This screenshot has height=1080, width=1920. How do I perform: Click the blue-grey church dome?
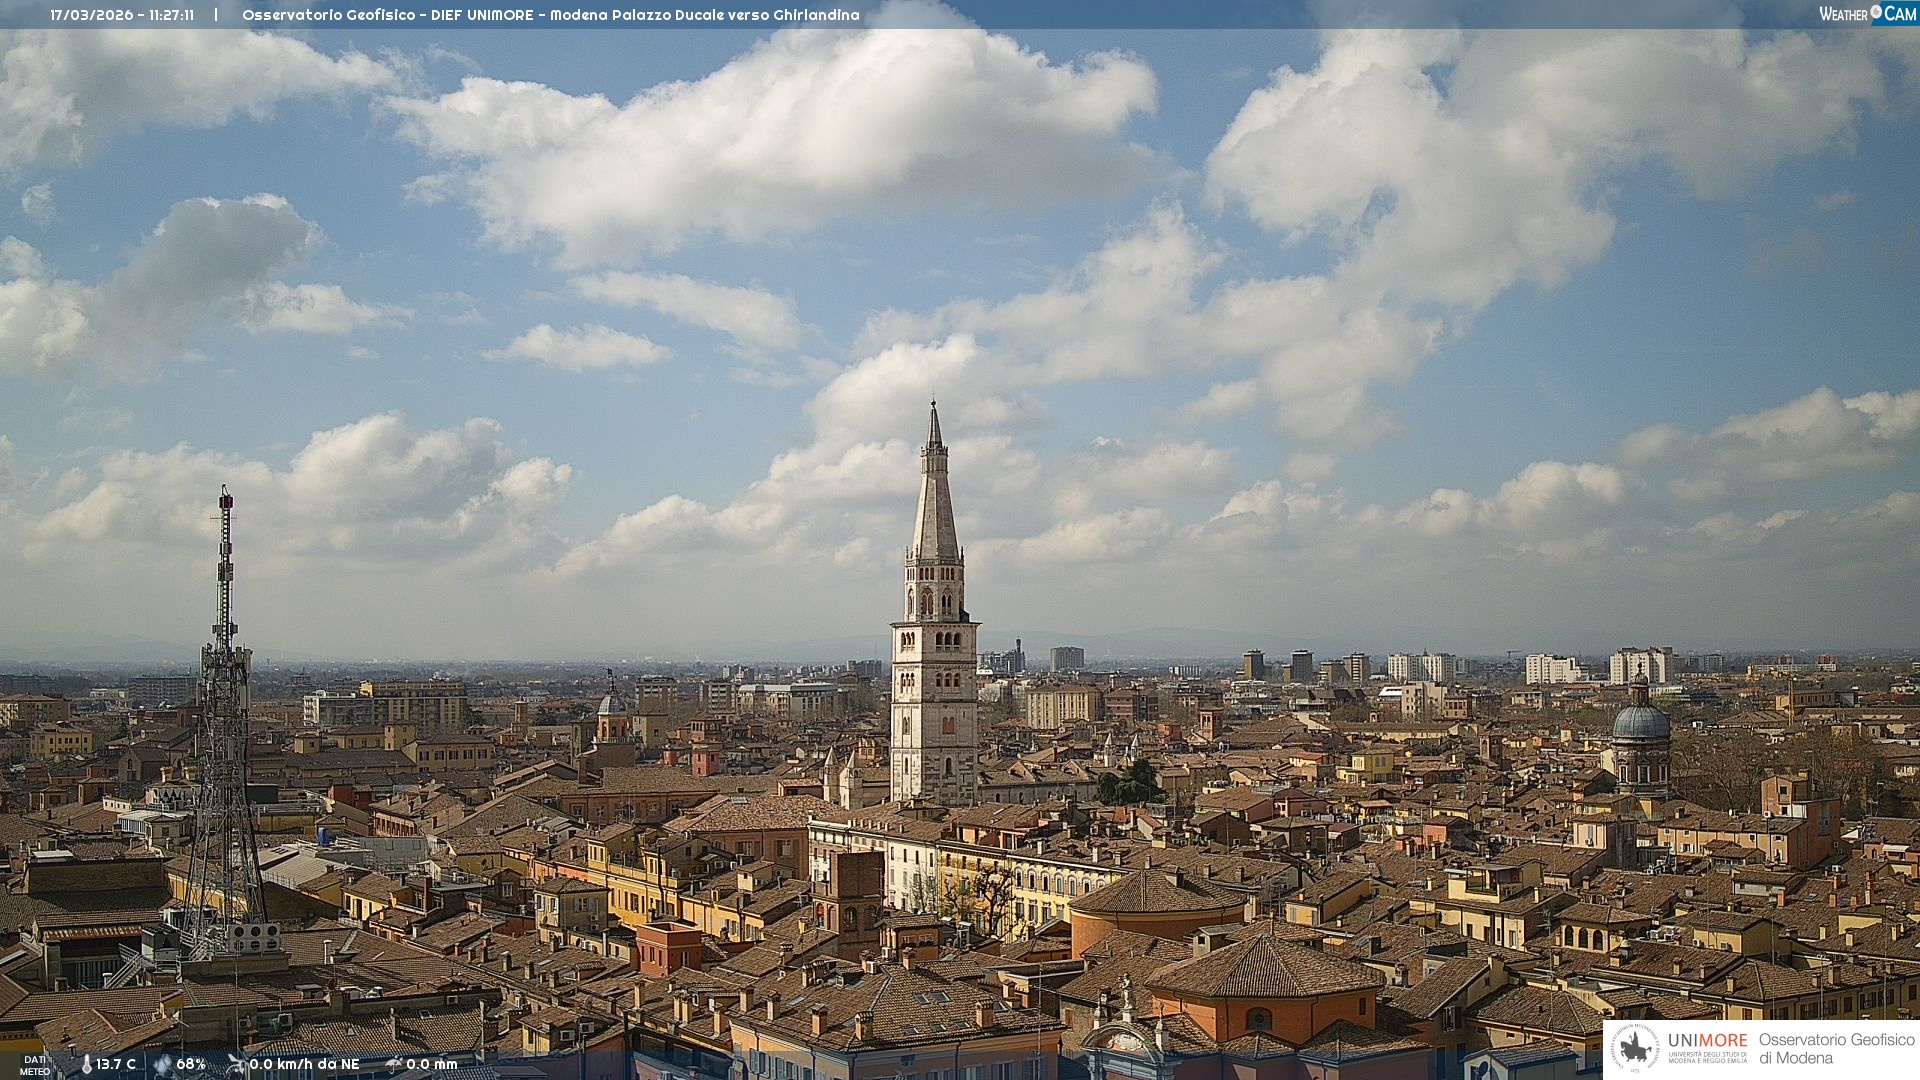point(1641,722)
